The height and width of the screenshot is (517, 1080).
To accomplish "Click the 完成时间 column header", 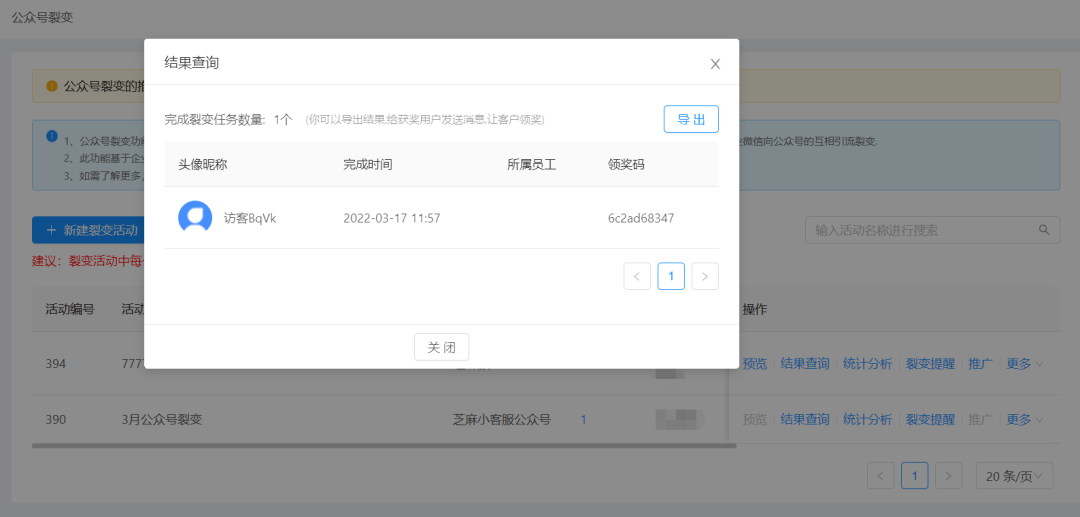I will coord(368,165).
